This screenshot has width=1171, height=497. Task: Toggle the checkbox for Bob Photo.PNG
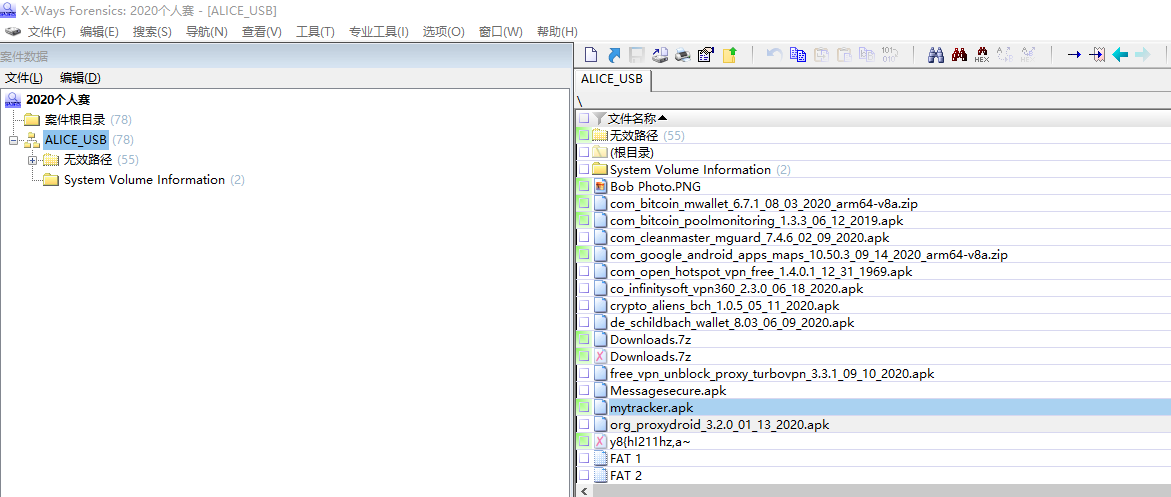[584, 186]
